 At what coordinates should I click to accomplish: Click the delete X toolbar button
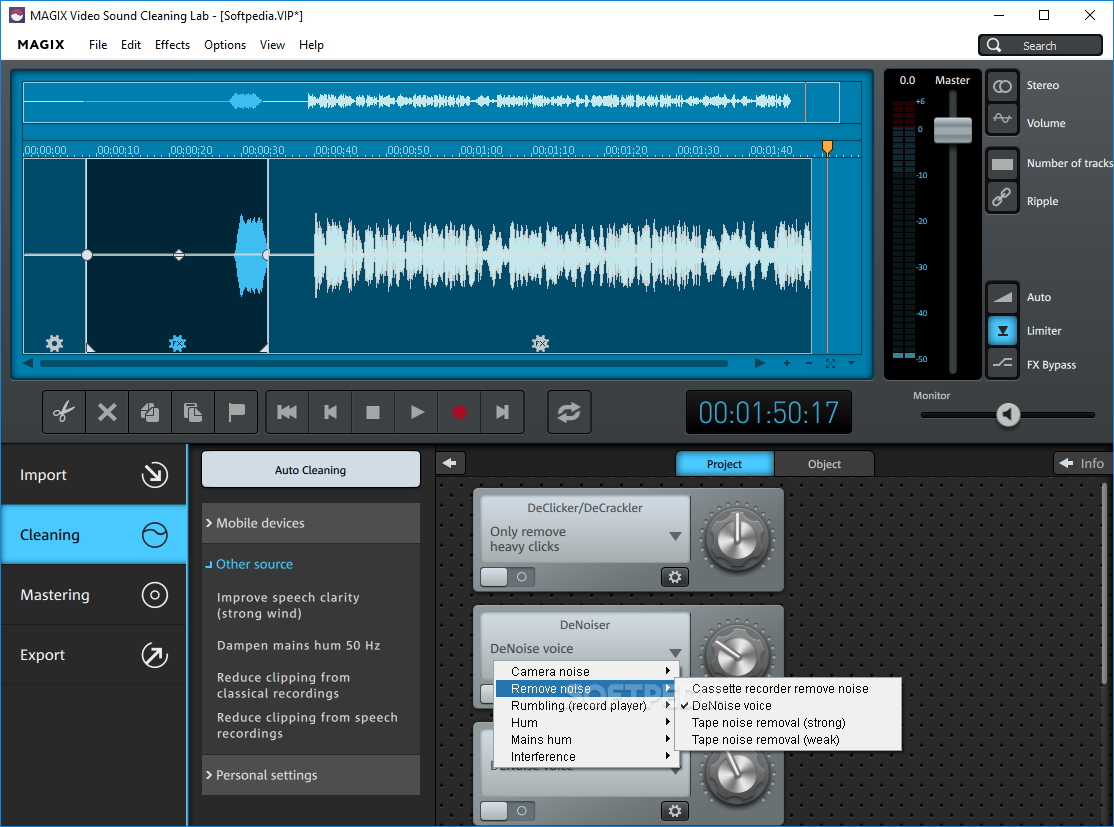click(x=107, y=412)
